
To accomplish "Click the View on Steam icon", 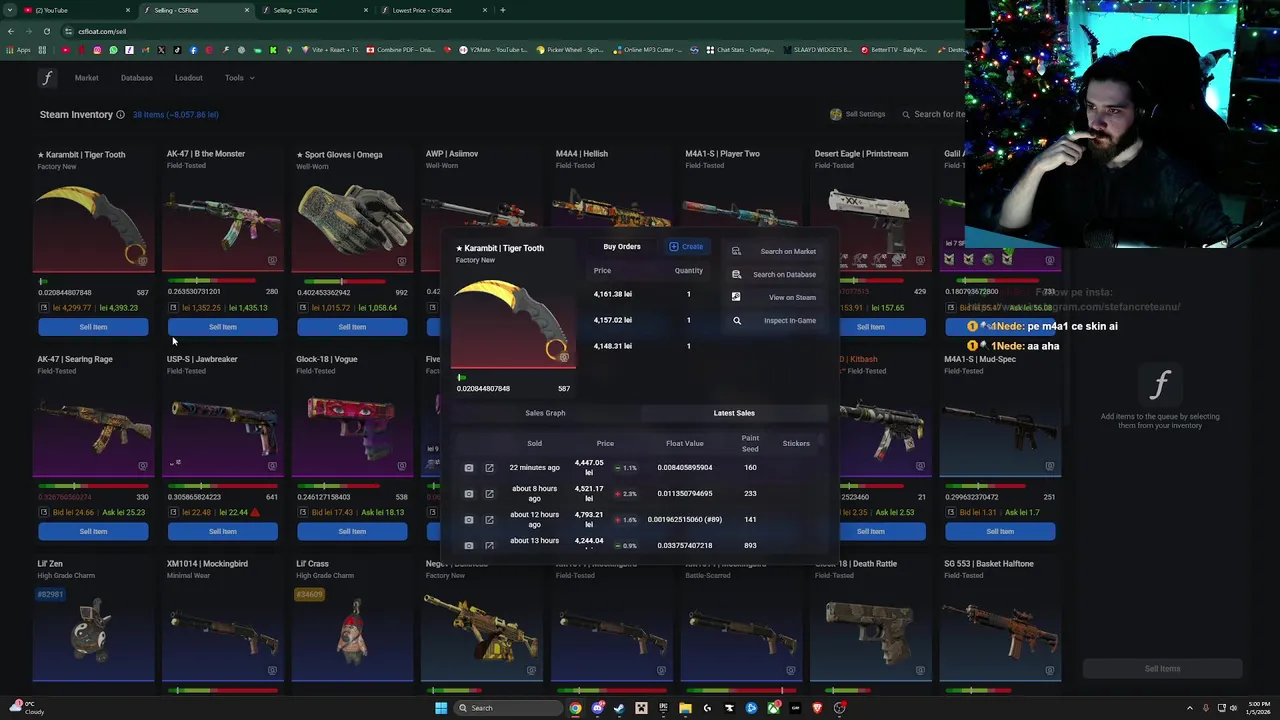I will (x=736, y=297).
